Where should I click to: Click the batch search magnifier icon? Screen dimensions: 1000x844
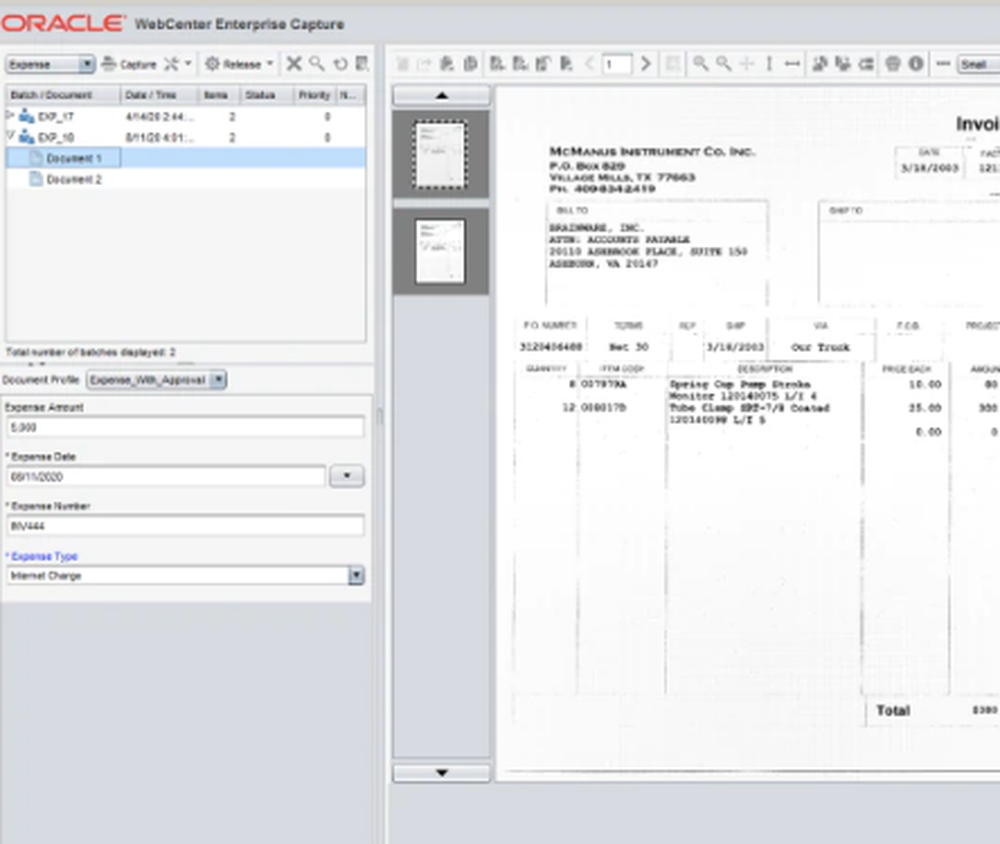[316, 64]
